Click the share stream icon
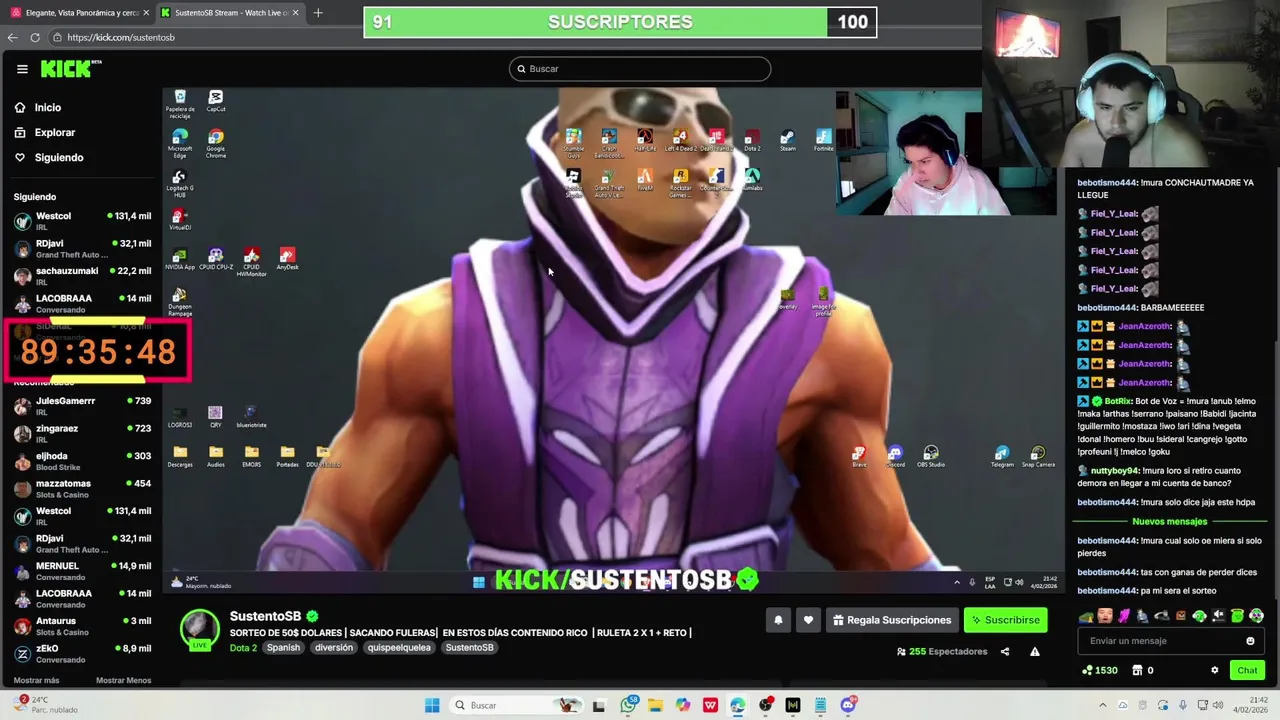 [1005, 652]
